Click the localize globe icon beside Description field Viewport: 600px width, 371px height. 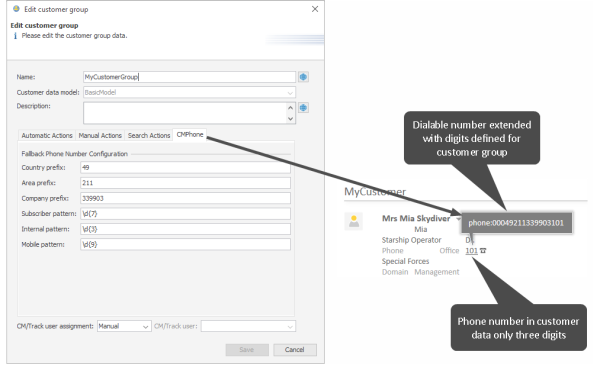click(303, 108)
